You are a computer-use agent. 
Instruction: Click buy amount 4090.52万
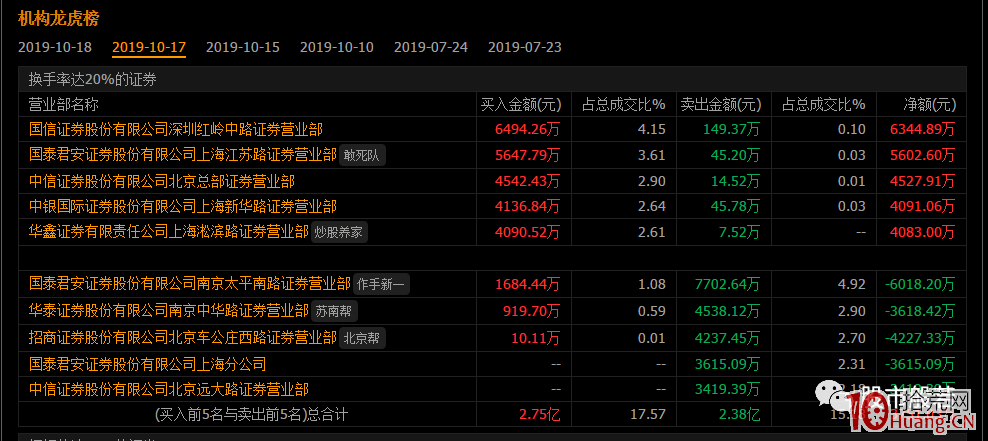[x=527, y=232]
